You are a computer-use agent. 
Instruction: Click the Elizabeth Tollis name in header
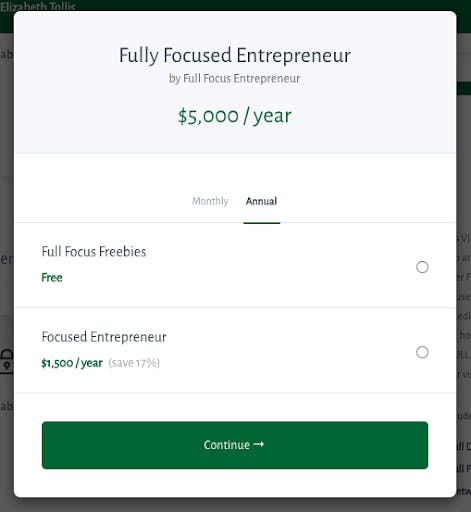[x=37, y=6]
